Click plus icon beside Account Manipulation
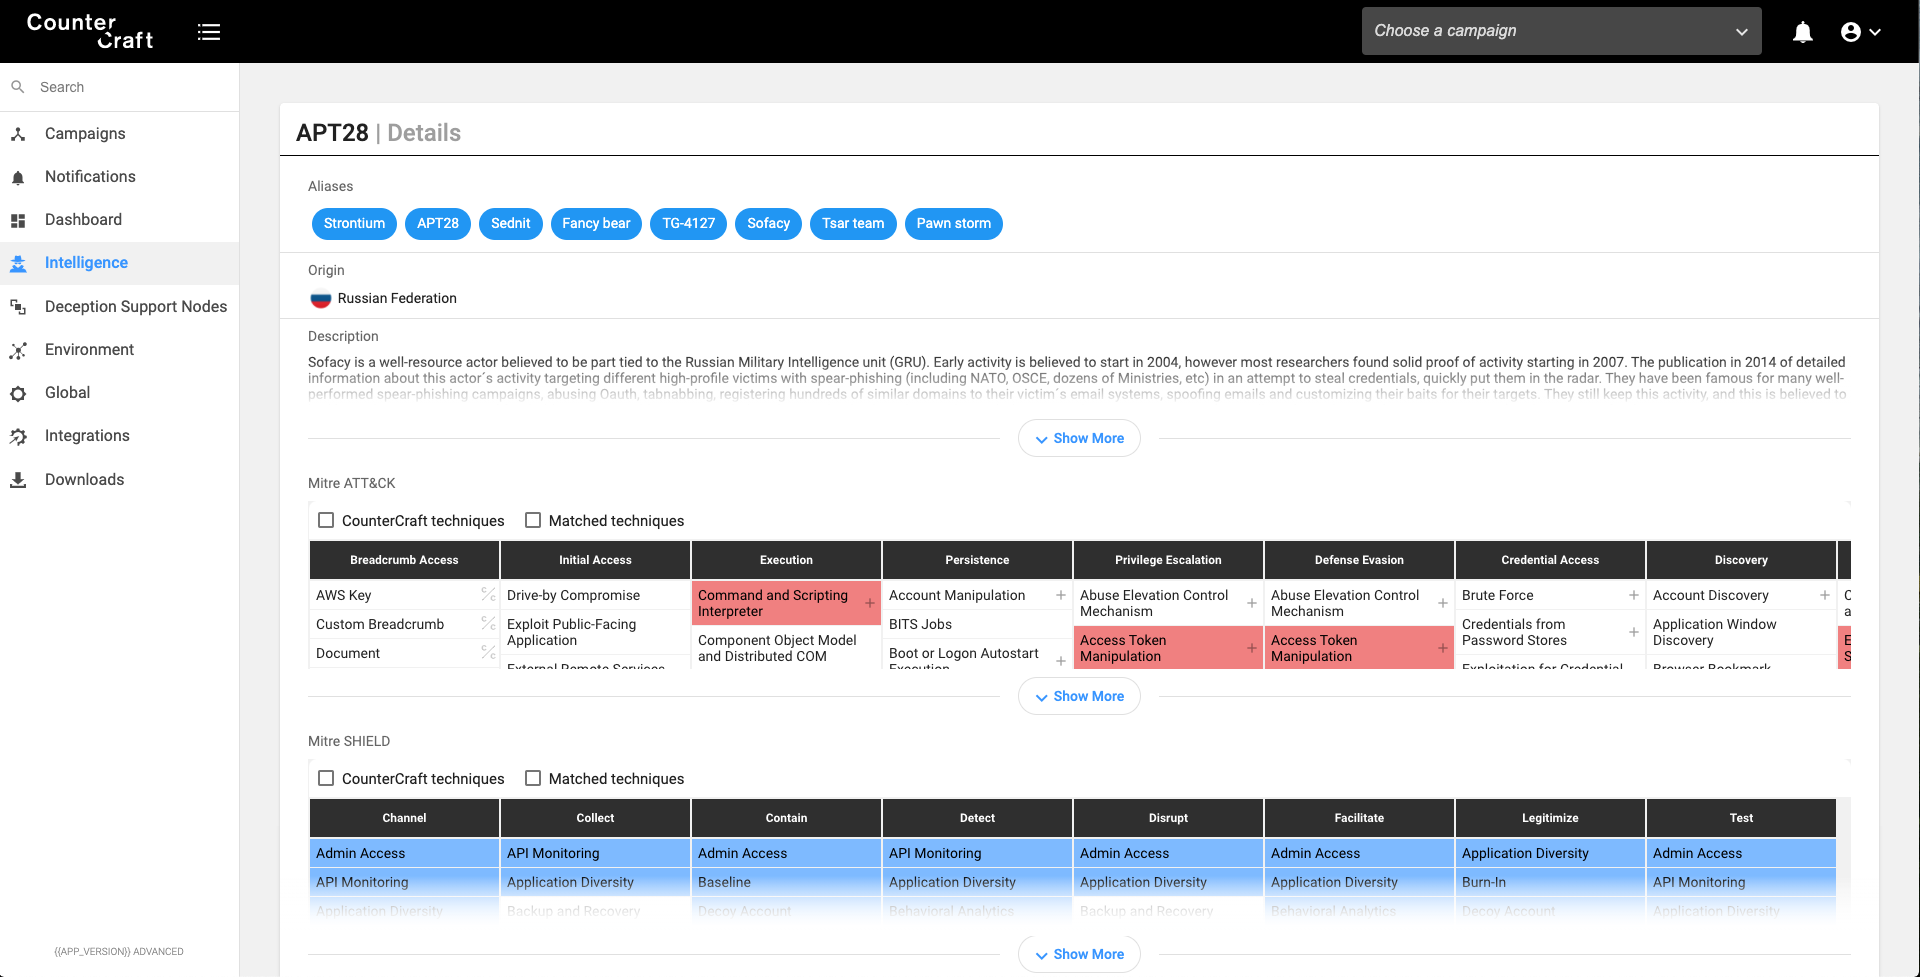The width and height of the screenshot is (1920, 977). pyautogui.click(x=1061, y=595)
